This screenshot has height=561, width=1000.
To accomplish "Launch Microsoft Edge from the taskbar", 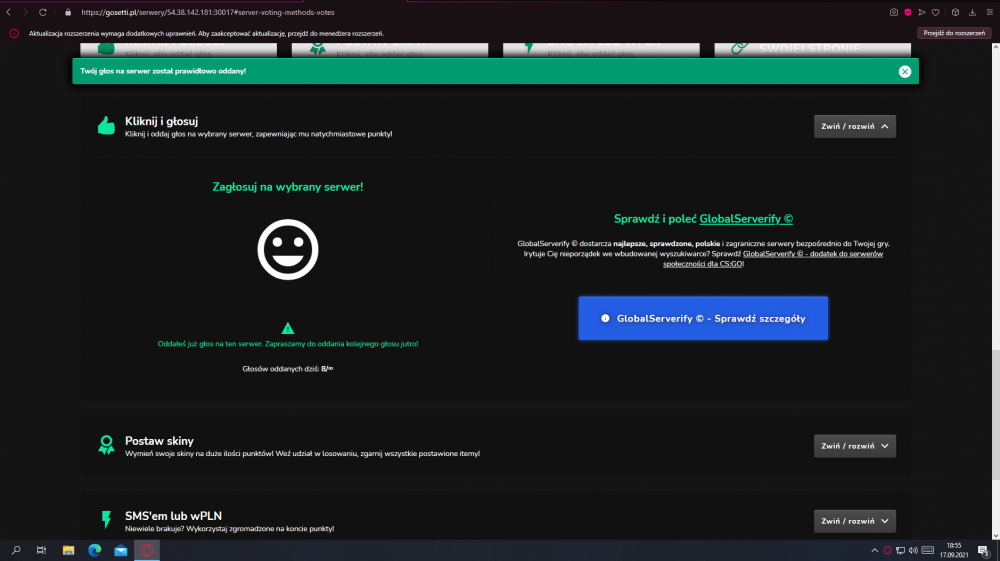I will tap(94, 550).
